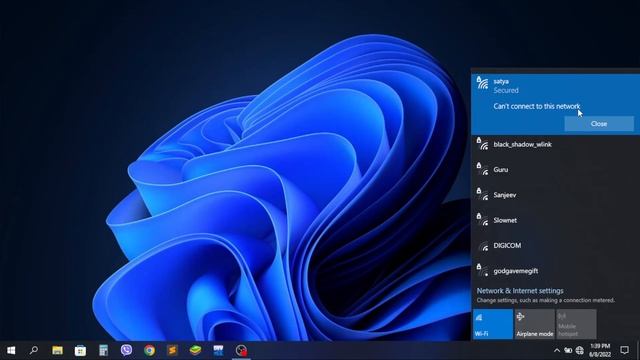640x360 pixels.
Task: Select the black_shadow_wlink Wi-Fi network
Action: pos(556,144)
